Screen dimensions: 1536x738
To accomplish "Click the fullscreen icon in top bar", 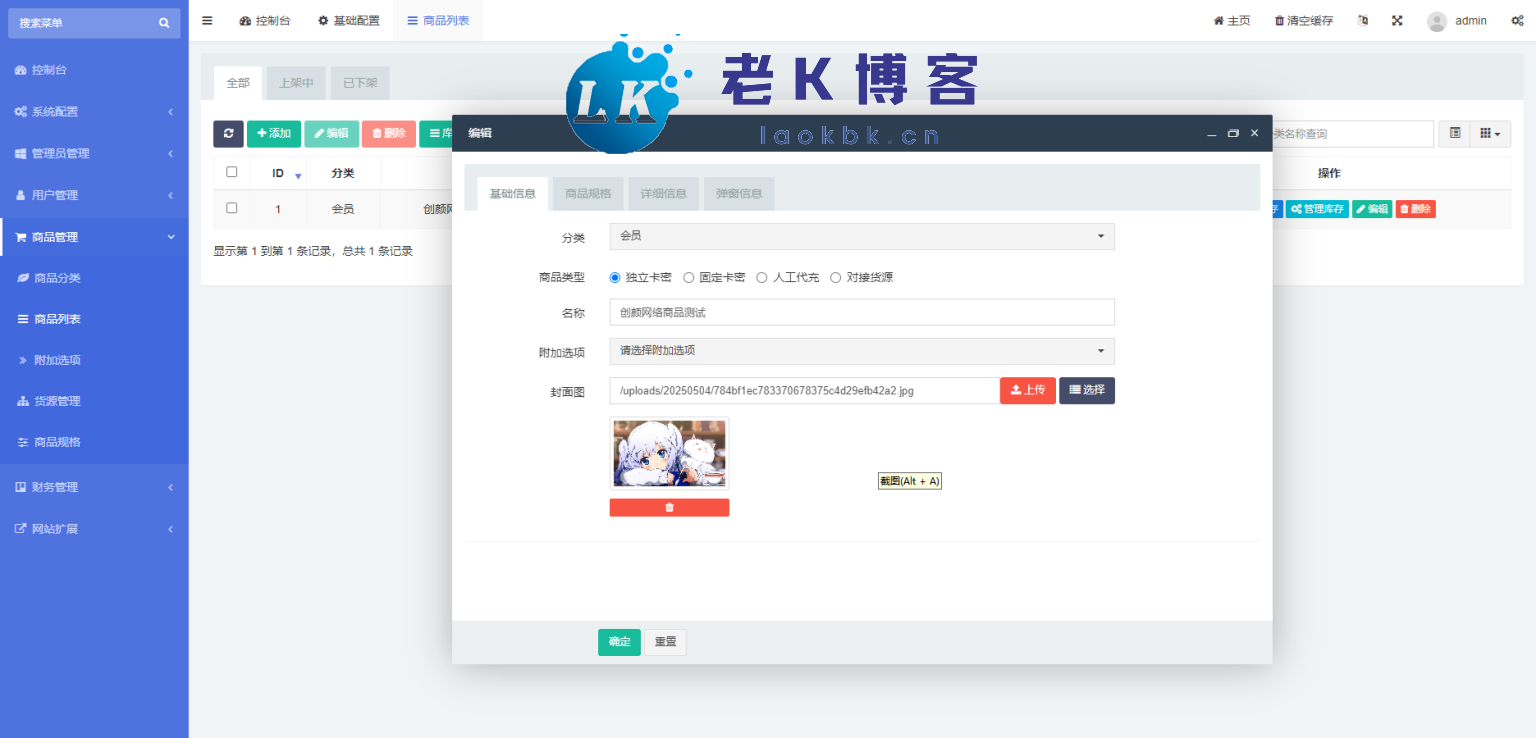I will point(1397,21).
